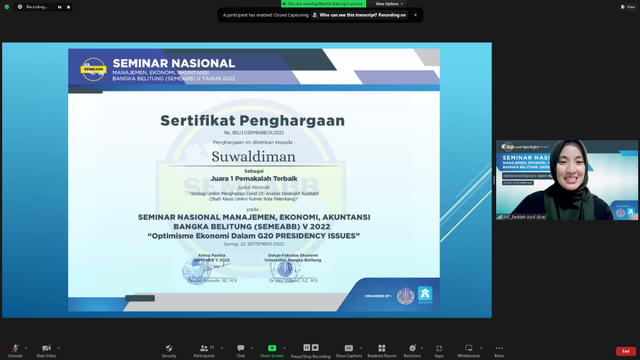Image resolution: width=640 pixels, height=360 pixels.
Task: Click the 'SEMINAR NASIONAL' header title
Action: coord(174,63)
